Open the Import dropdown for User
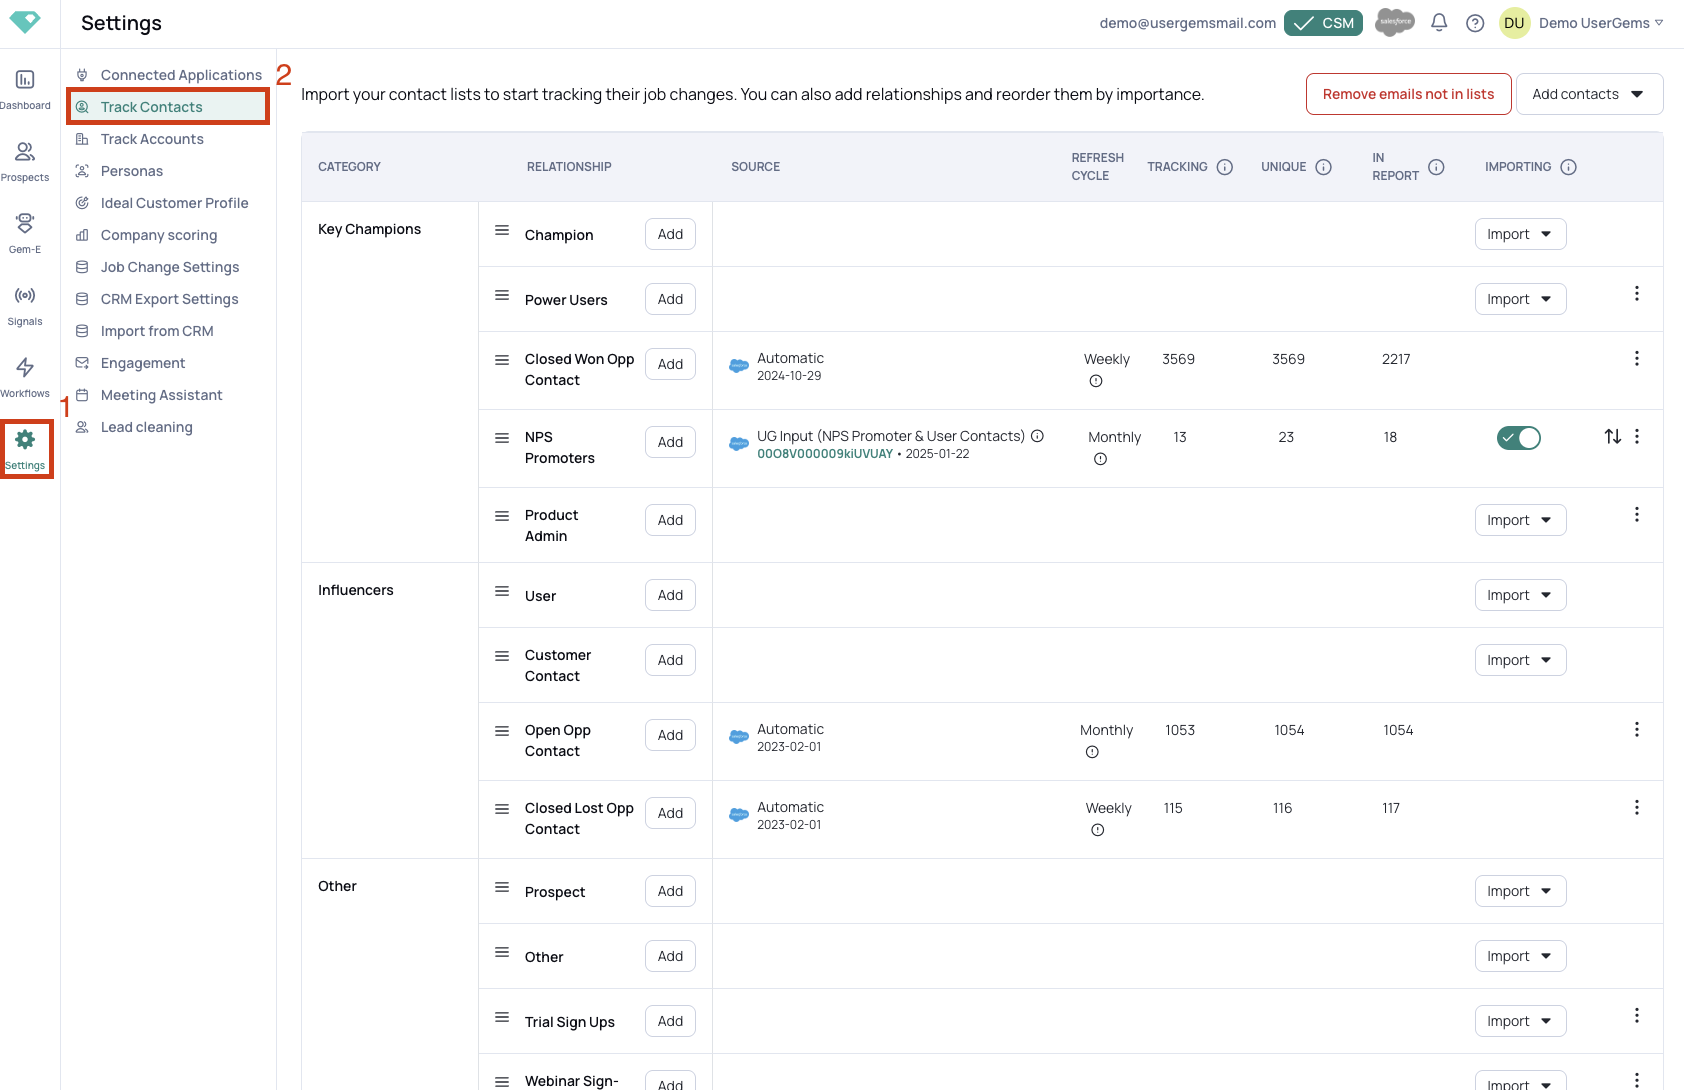This screenshot has width=1684, height=1090. 1520,595
